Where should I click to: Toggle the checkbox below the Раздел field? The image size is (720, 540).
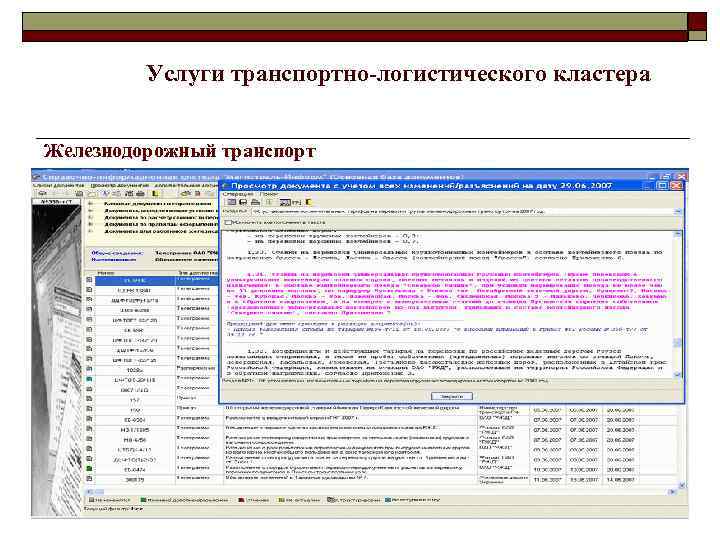[228, 222]
